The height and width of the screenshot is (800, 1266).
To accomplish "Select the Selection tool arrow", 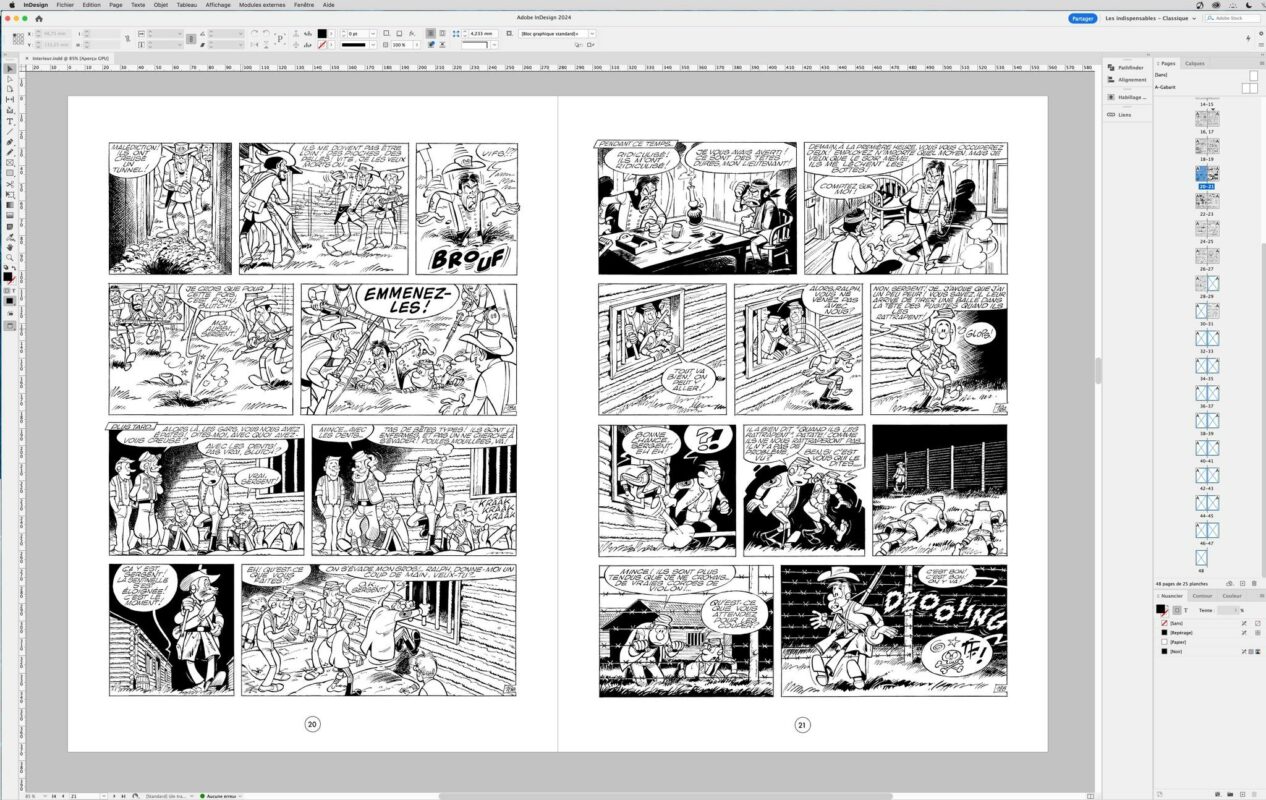I will coord(10,69).
